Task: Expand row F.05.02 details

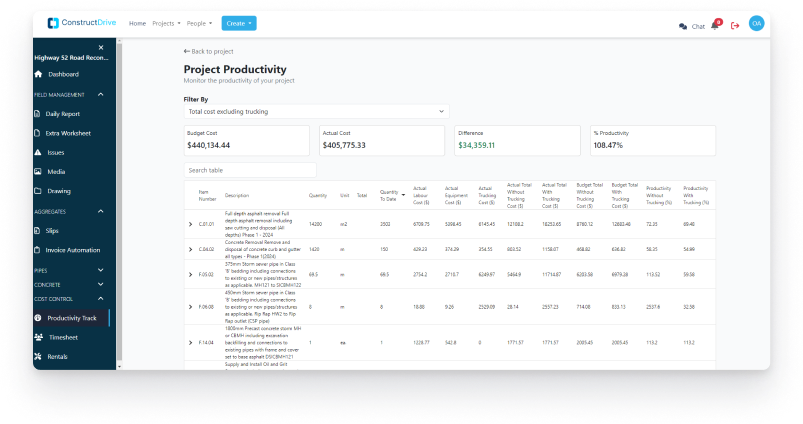Action: point(191,272)
